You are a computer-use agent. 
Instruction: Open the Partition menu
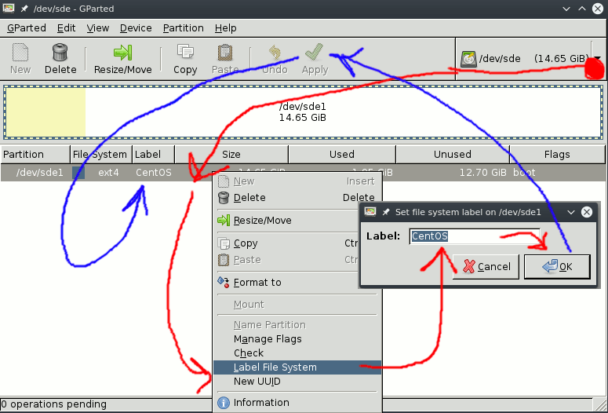(183, 28)
